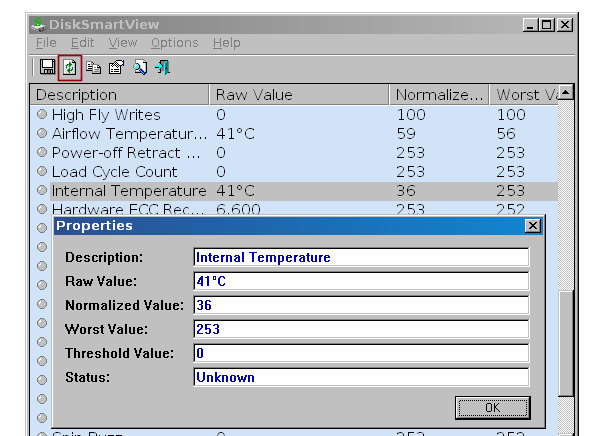
Task: Sort by the Worst Value column header
Action: [x=524, y=95]
